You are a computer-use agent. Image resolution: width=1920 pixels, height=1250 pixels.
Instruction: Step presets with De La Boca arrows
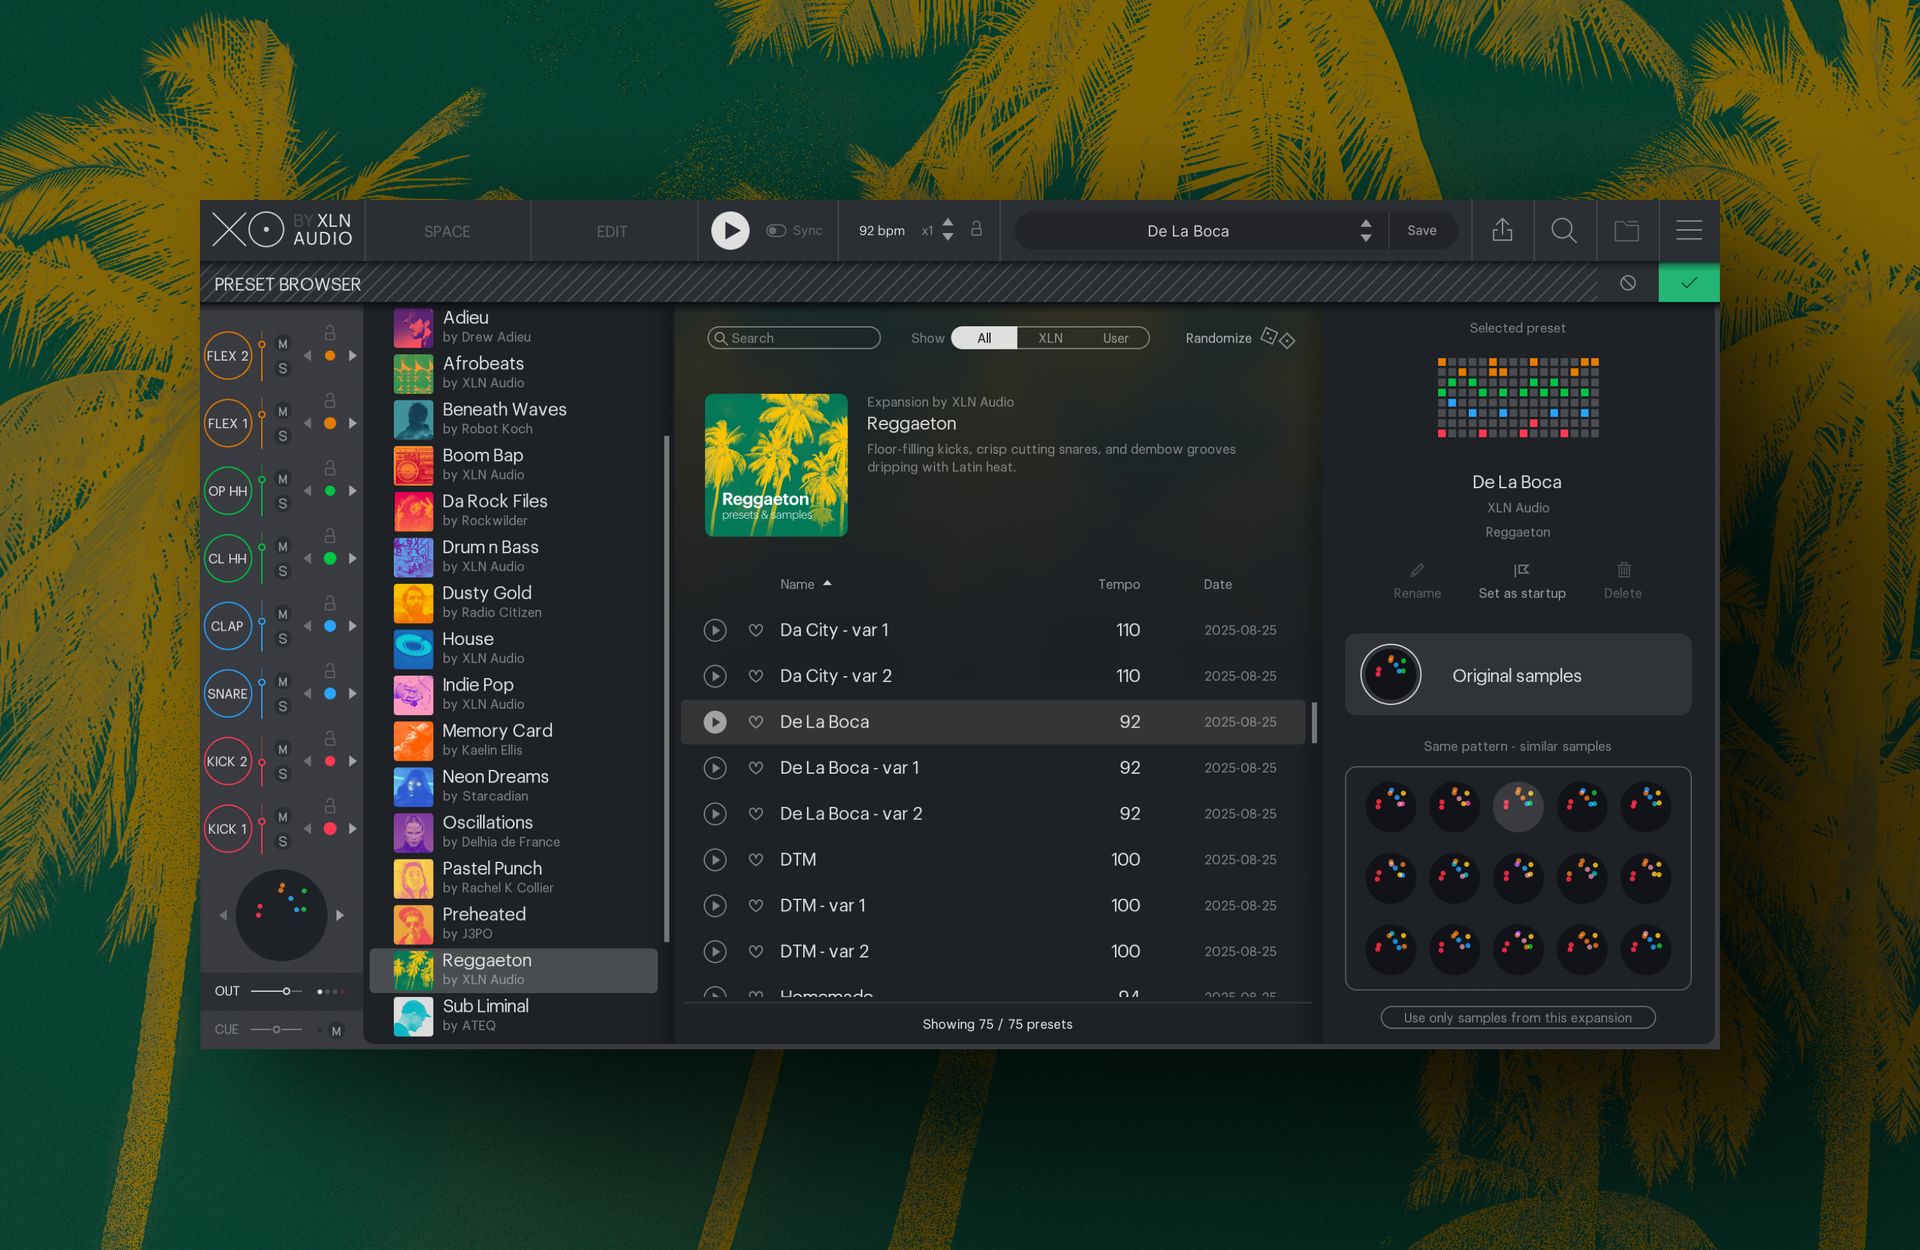click(1366, 231)
